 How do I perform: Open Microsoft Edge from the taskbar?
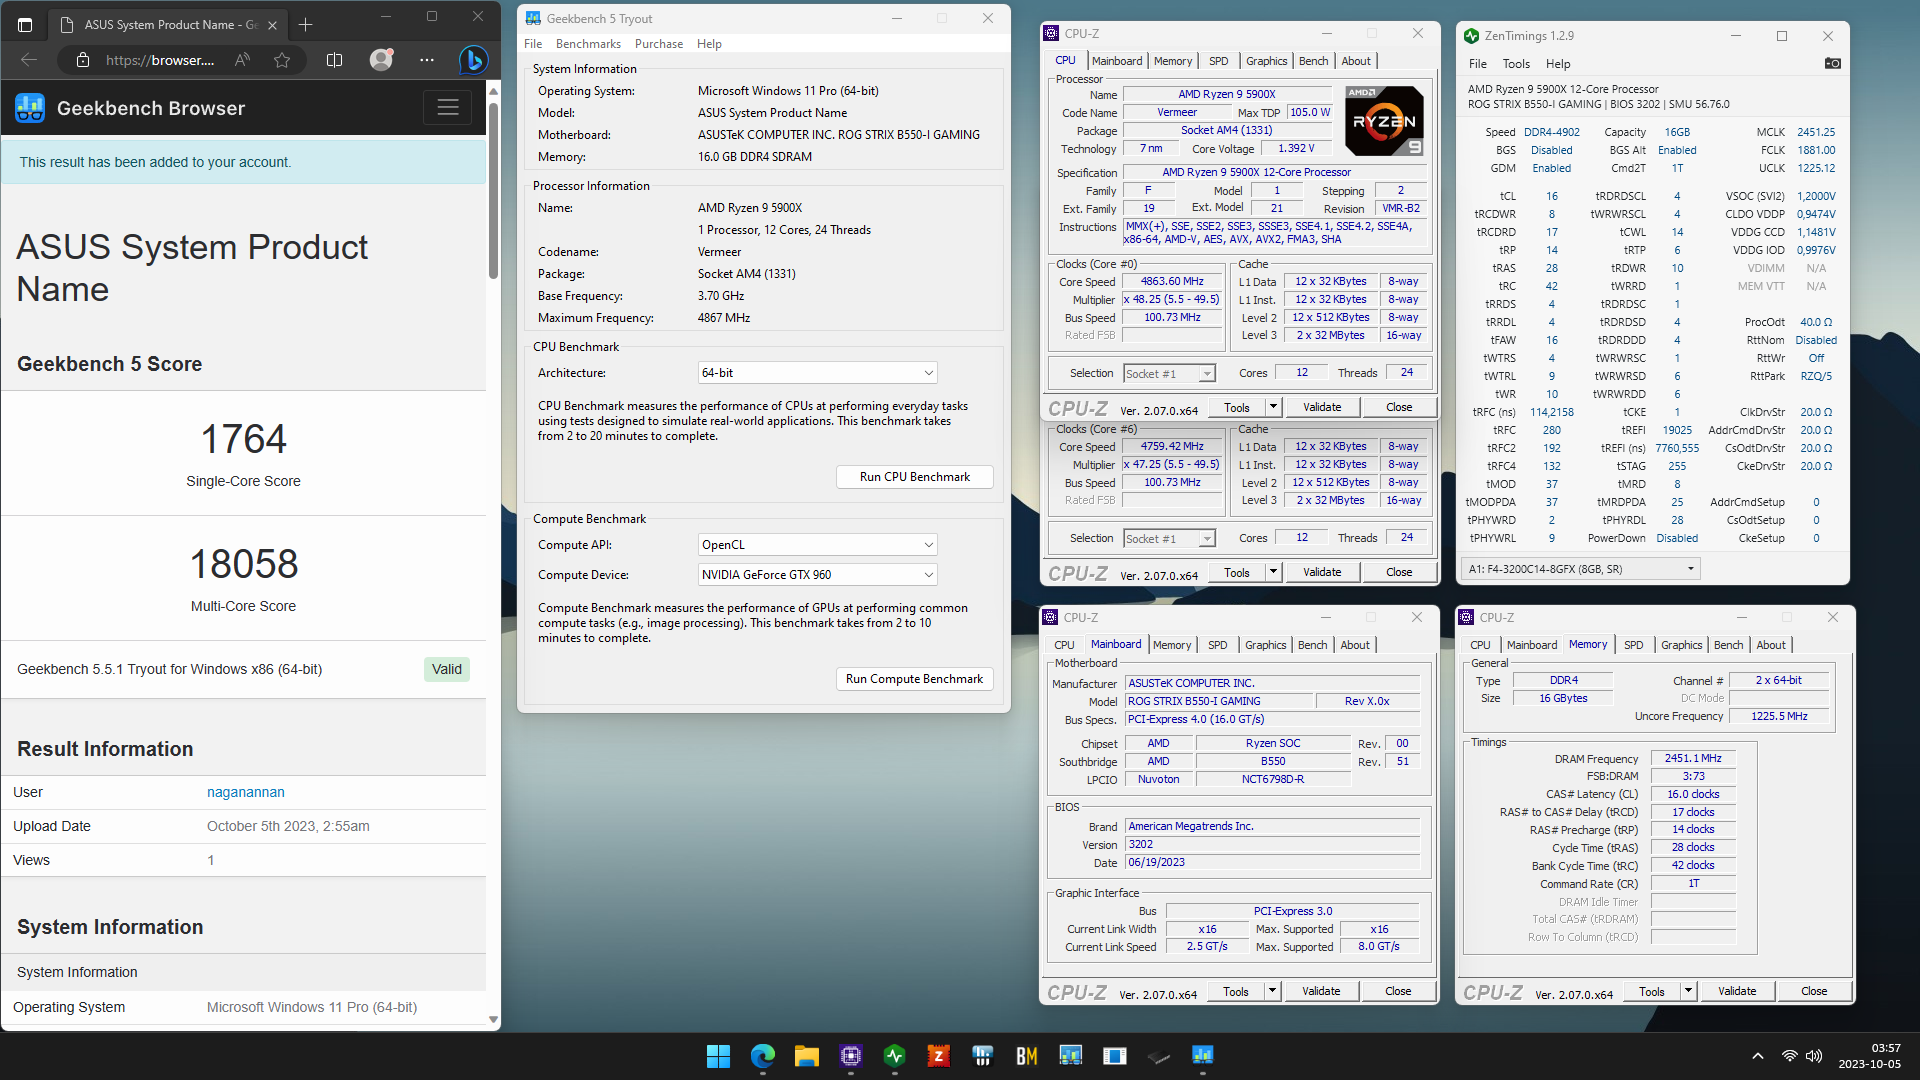[x=763, y=1056]
